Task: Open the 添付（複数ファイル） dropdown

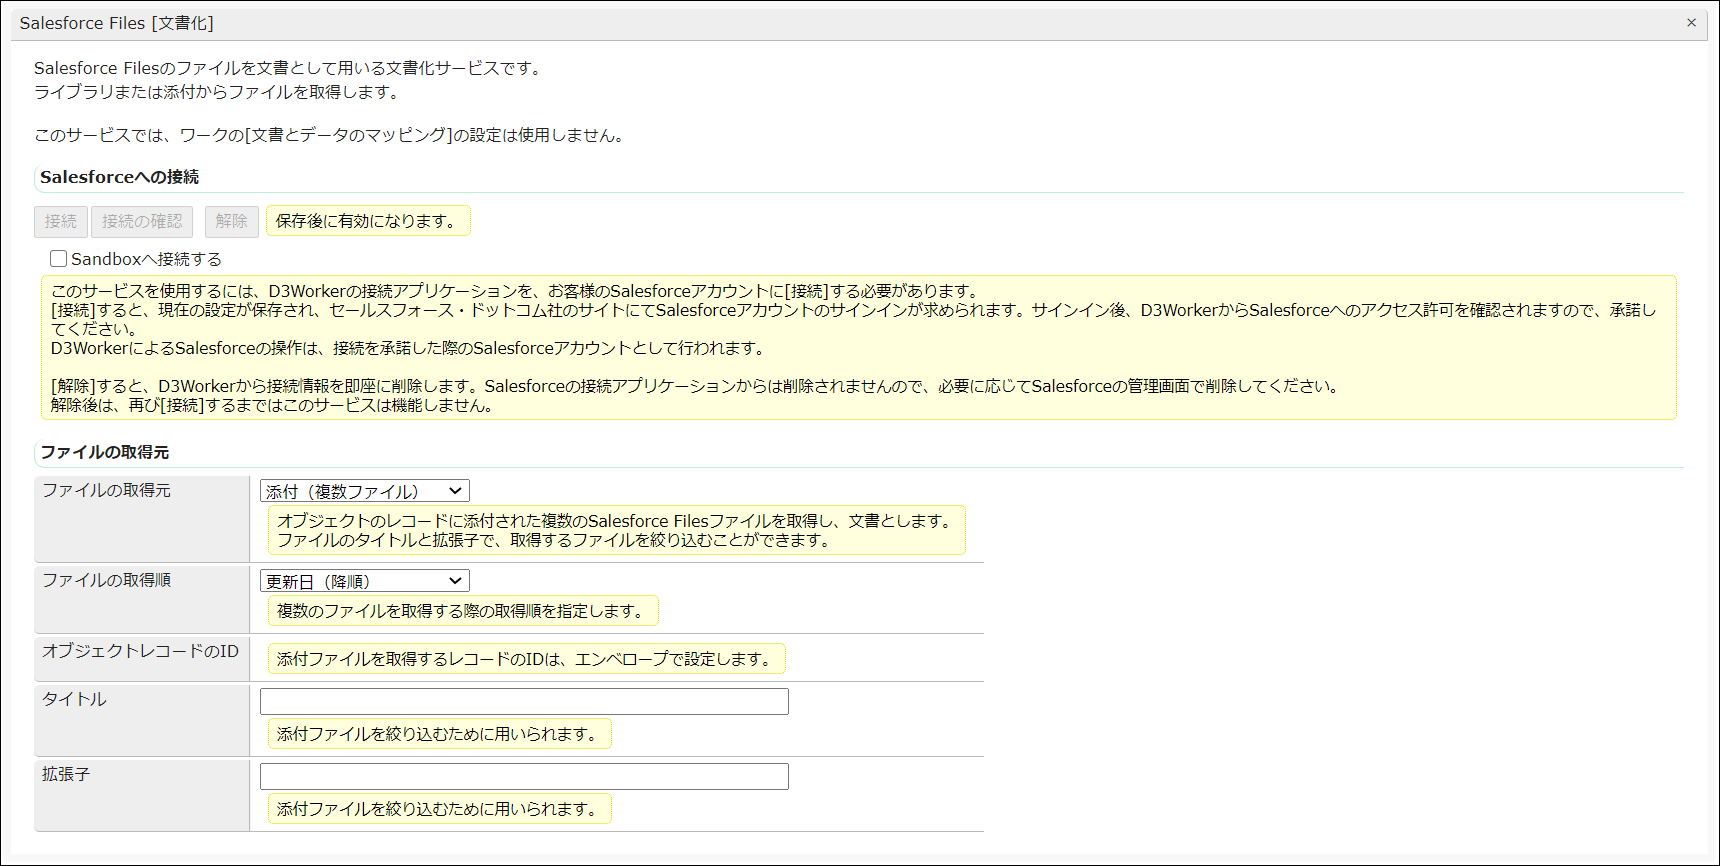Action: [364, 491]
